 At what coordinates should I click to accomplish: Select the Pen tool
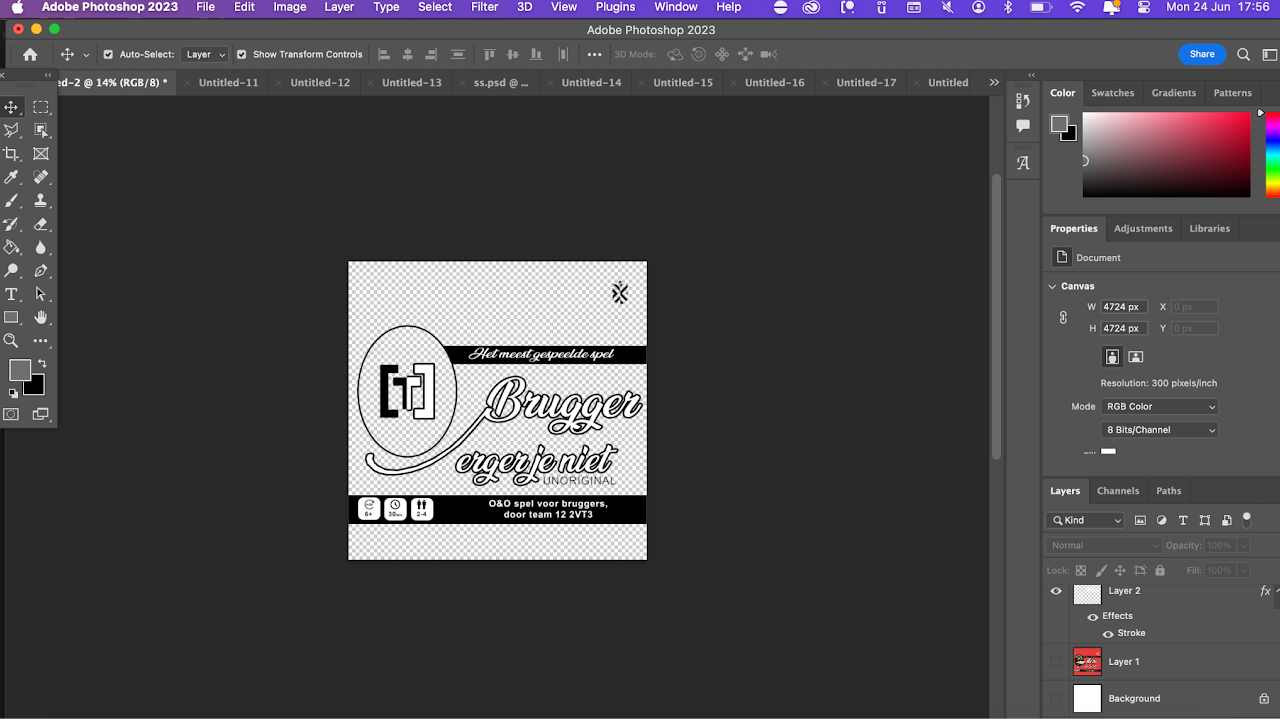tap(41, 271)
